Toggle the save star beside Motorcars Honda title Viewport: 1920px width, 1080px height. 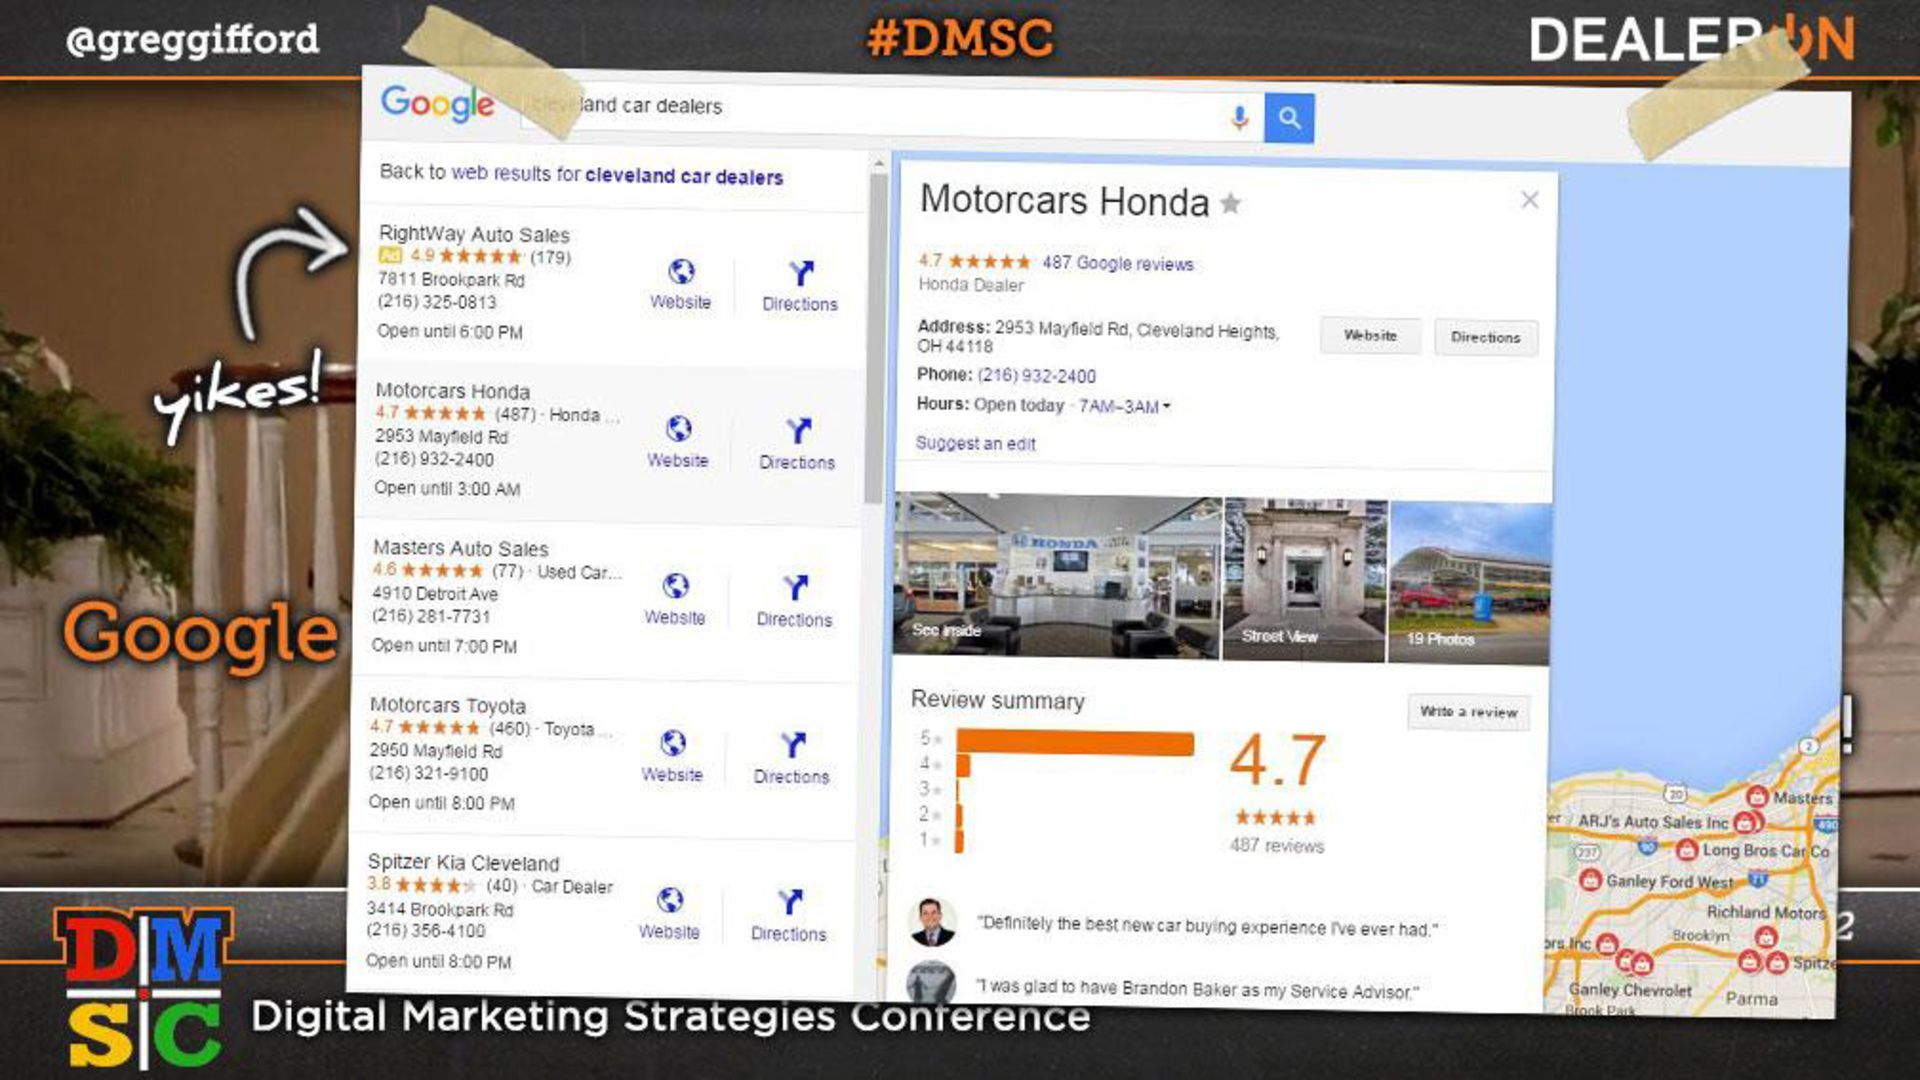pos(1231,204)
